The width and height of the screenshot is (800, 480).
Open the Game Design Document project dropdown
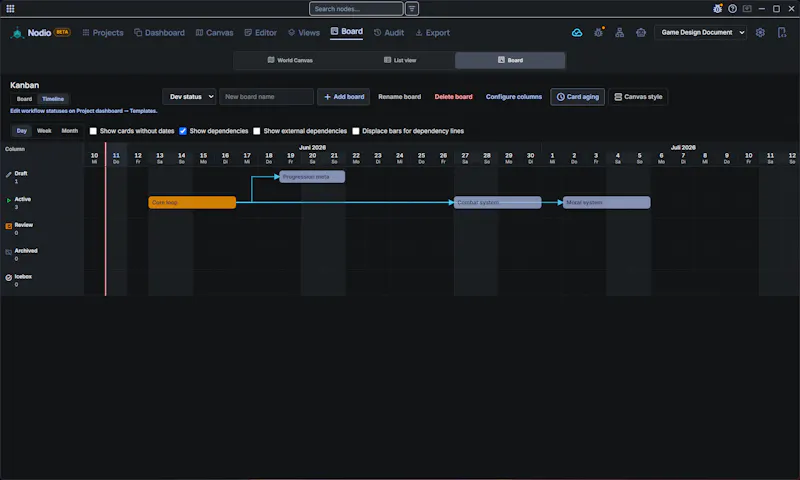pyautogui.click(x=701, y=32)
